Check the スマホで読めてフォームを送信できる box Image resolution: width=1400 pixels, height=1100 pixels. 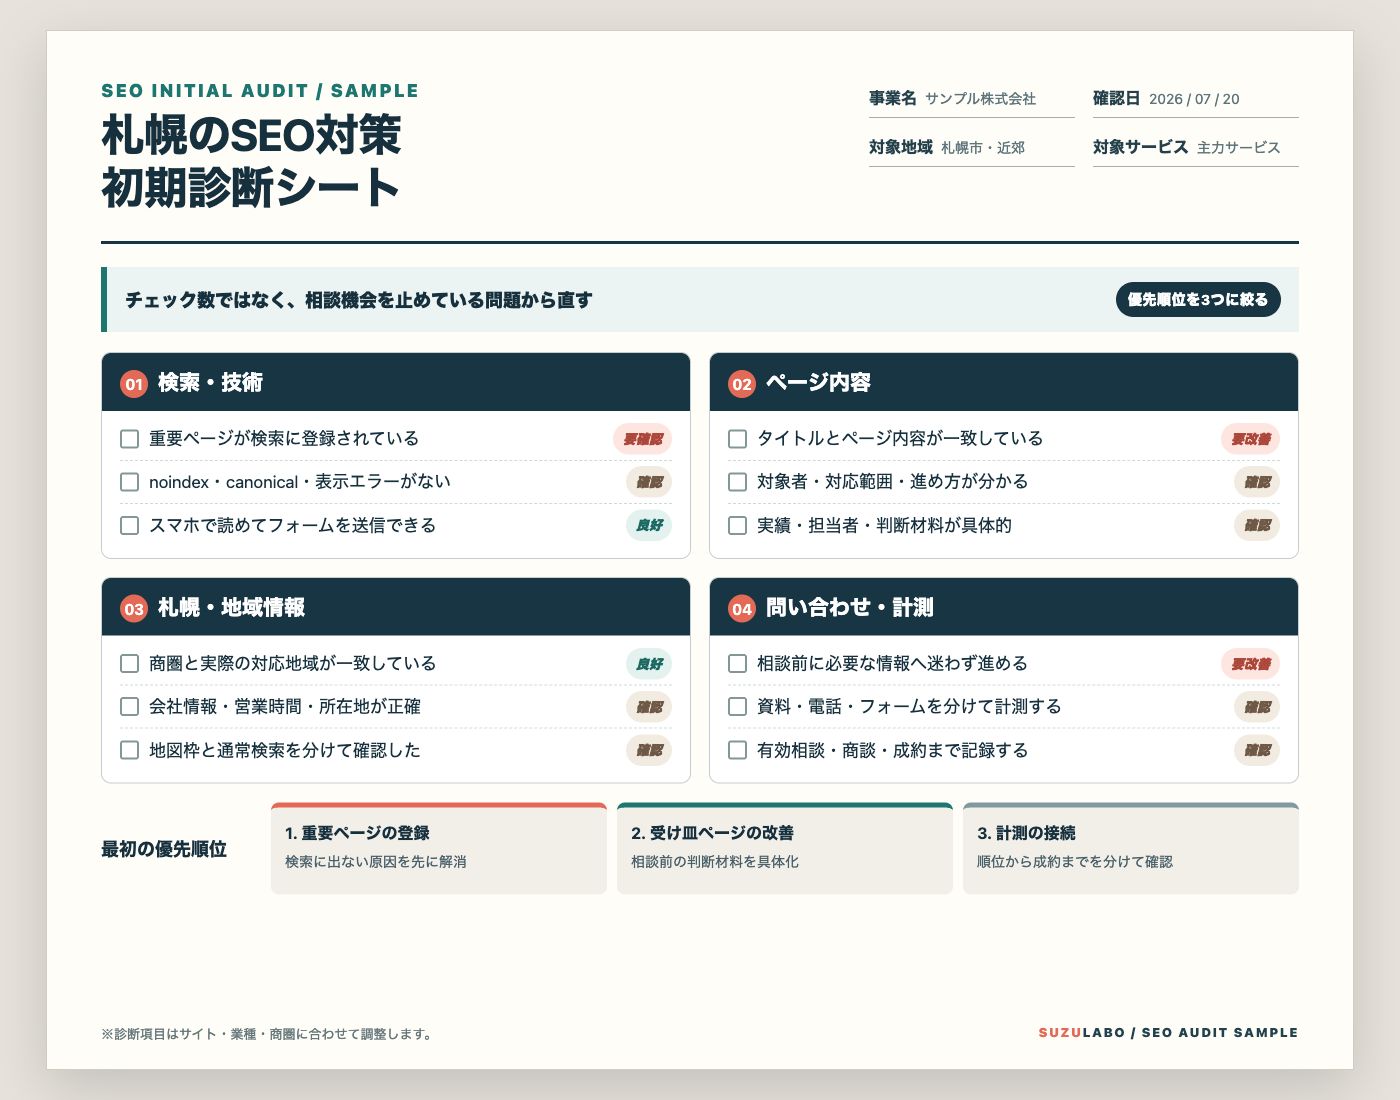click(x=129, y=525)
